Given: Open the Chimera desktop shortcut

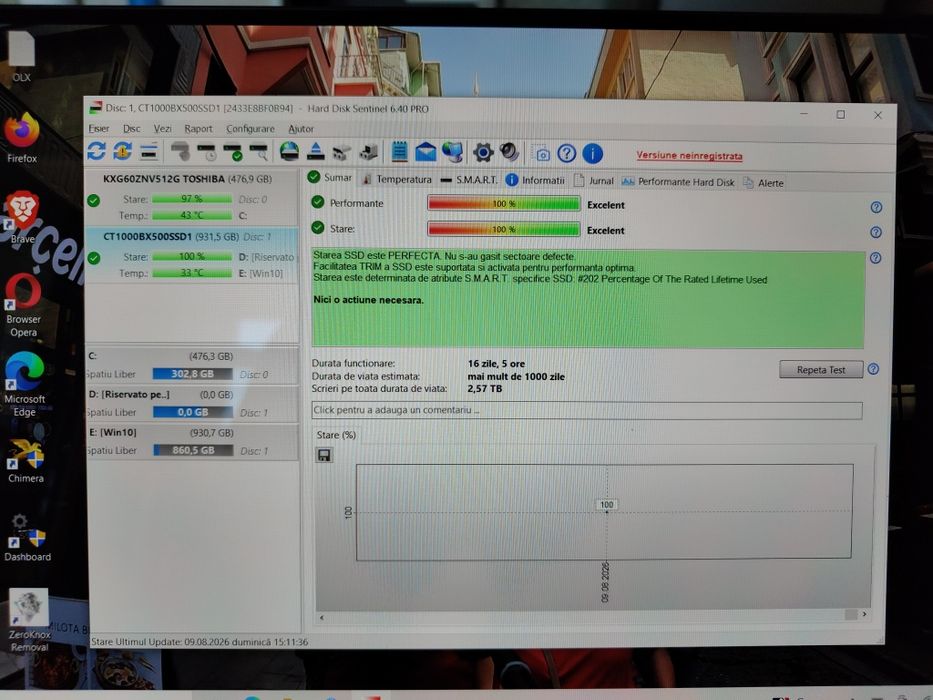Looking at the screenshot, I should [26, 460].
